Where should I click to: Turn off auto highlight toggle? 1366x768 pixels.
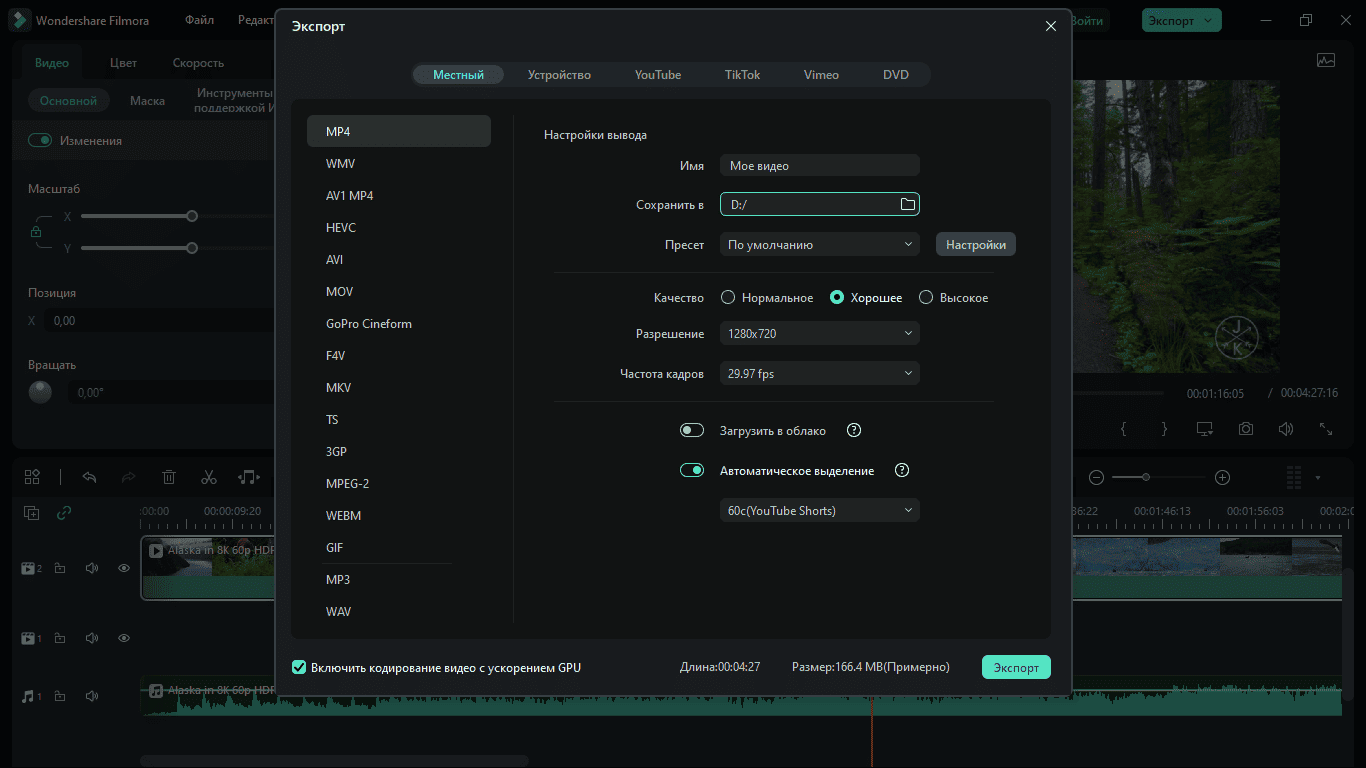(692, 471)
